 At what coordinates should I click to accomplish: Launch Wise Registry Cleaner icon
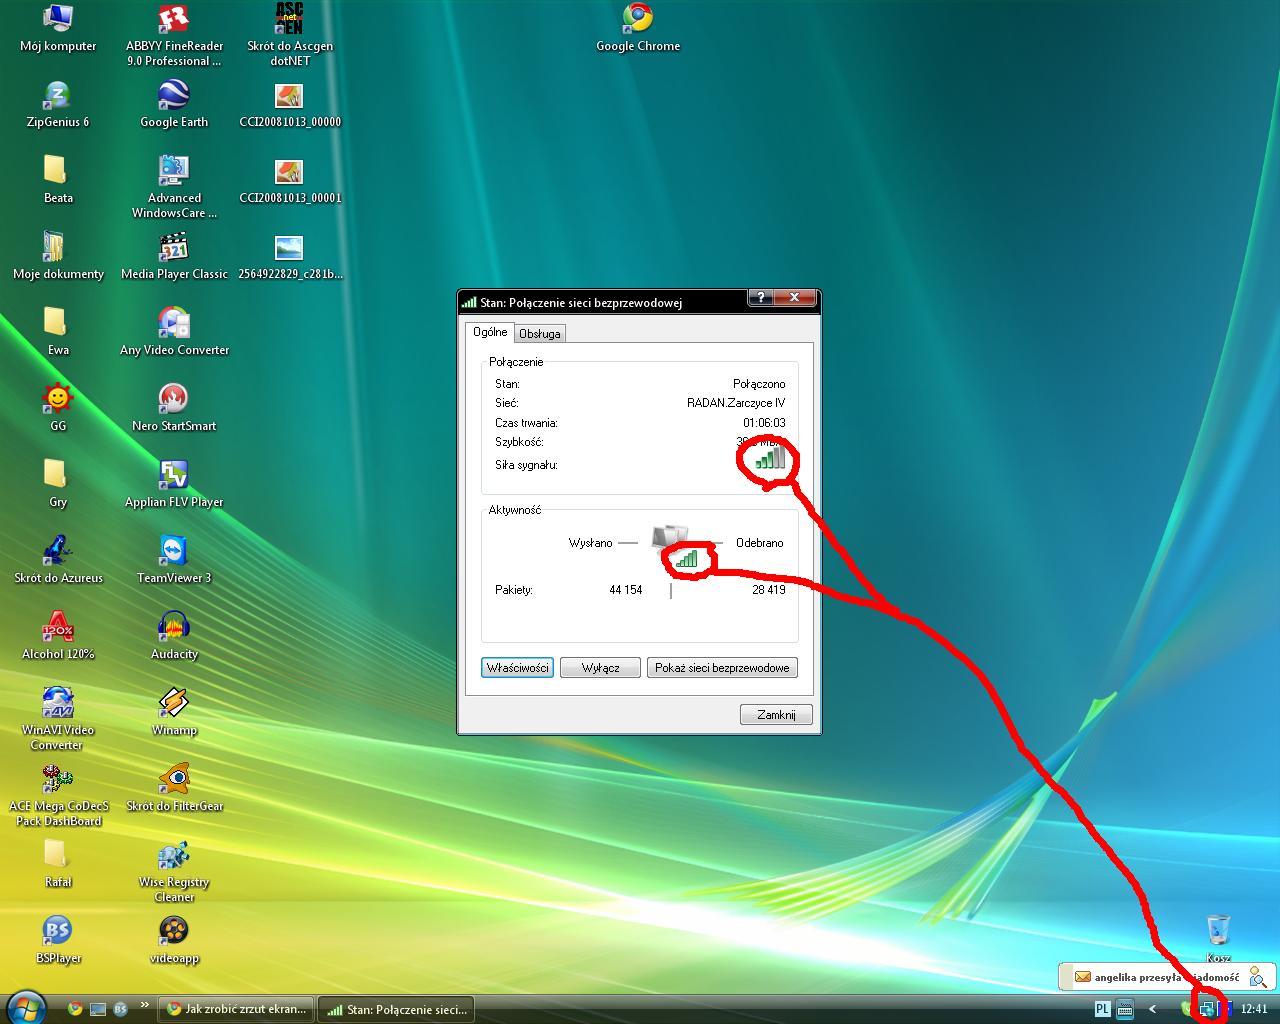tap(174, 870)
